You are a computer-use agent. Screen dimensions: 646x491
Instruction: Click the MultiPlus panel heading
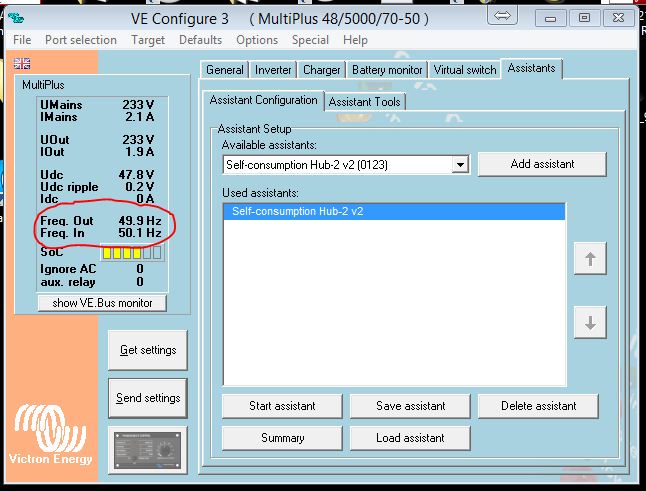(43, 85)
